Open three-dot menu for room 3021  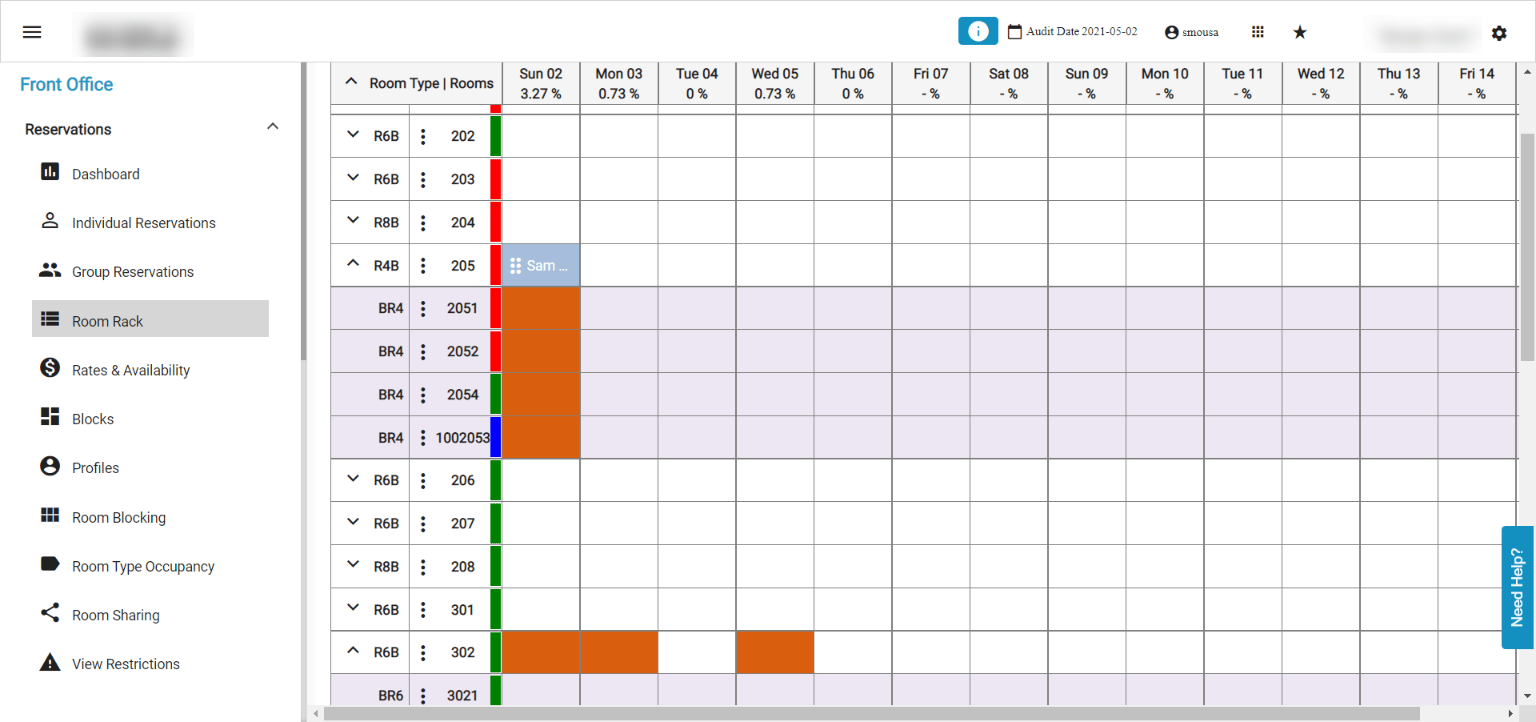click(423, 695)
